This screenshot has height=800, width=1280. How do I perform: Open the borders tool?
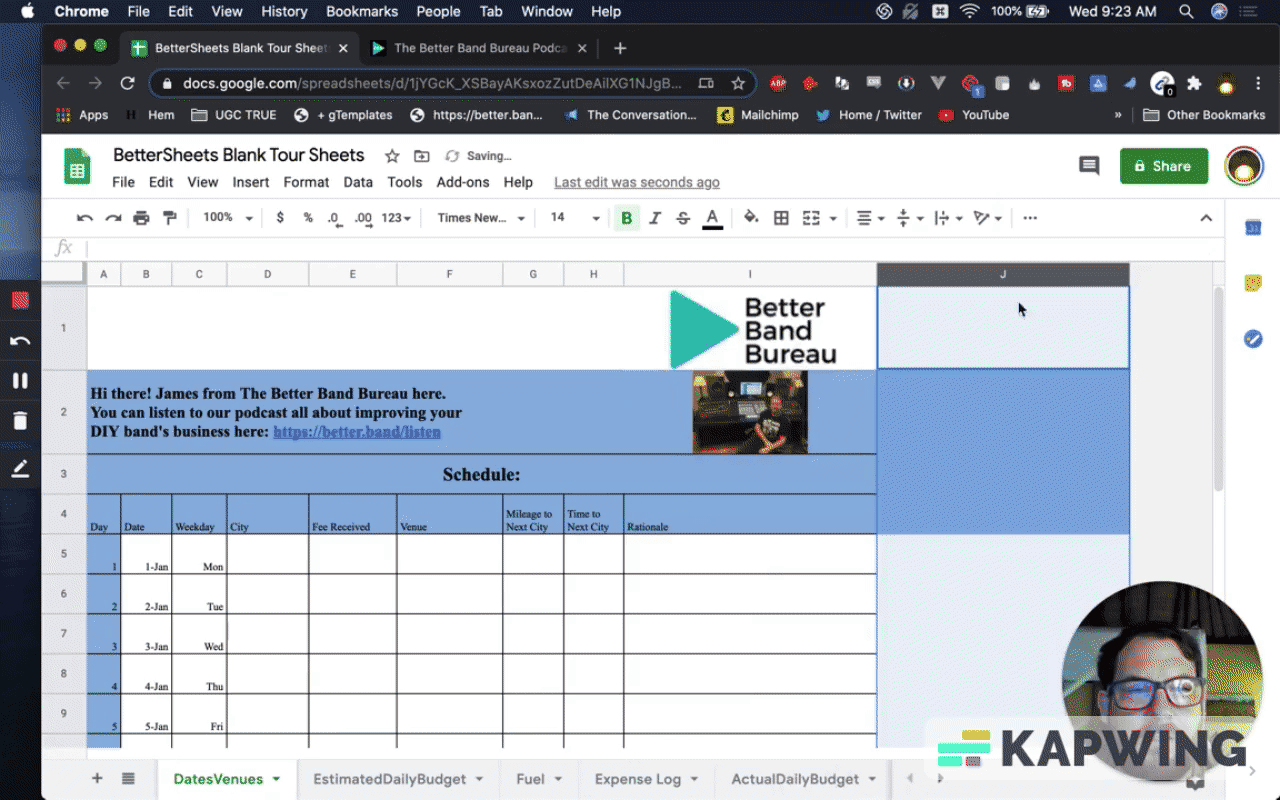pyautogui.click(x=781, y=218)
